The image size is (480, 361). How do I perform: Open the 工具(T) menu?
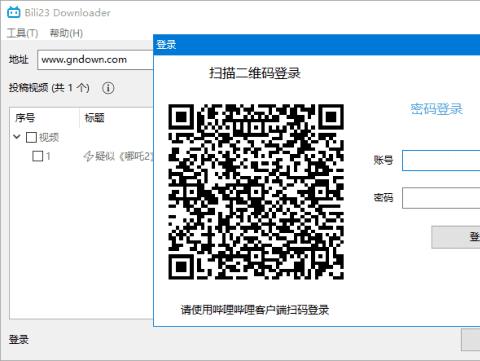22,33
